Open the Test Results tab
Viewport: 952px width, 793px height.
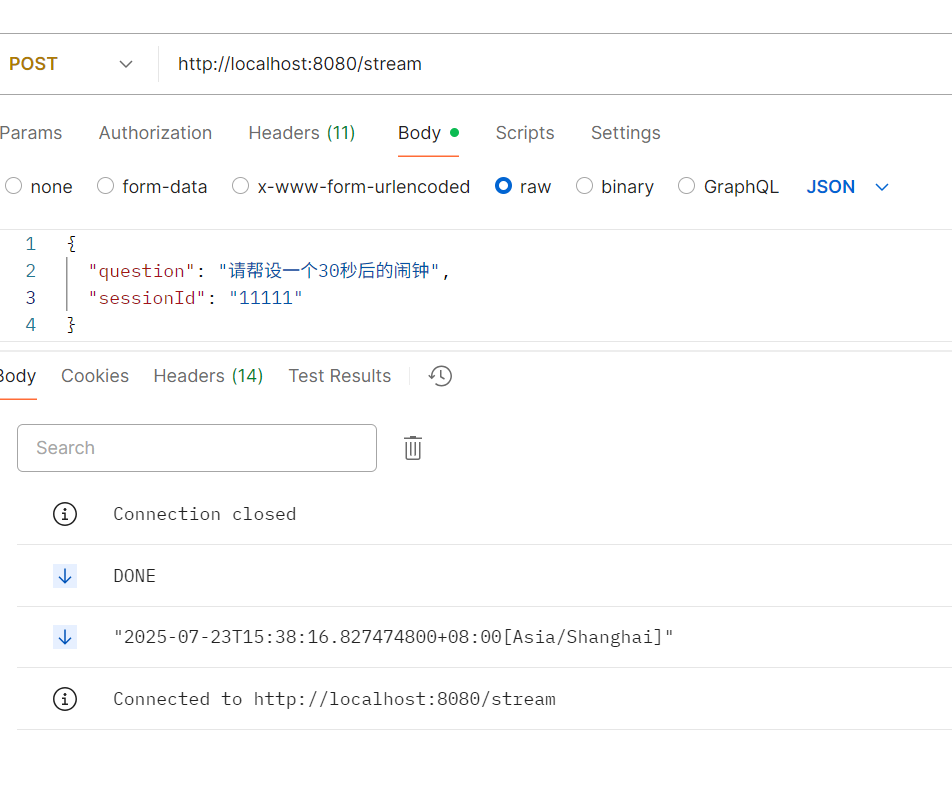click(x=339, y=376)
